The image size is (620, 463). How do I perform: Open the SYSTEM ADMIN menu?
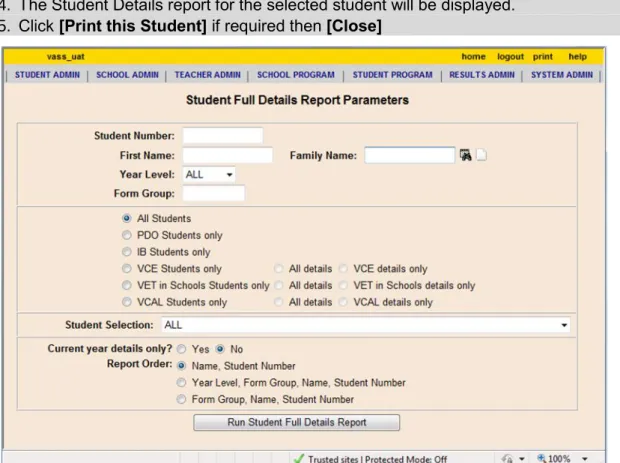[x=562, y=75]
